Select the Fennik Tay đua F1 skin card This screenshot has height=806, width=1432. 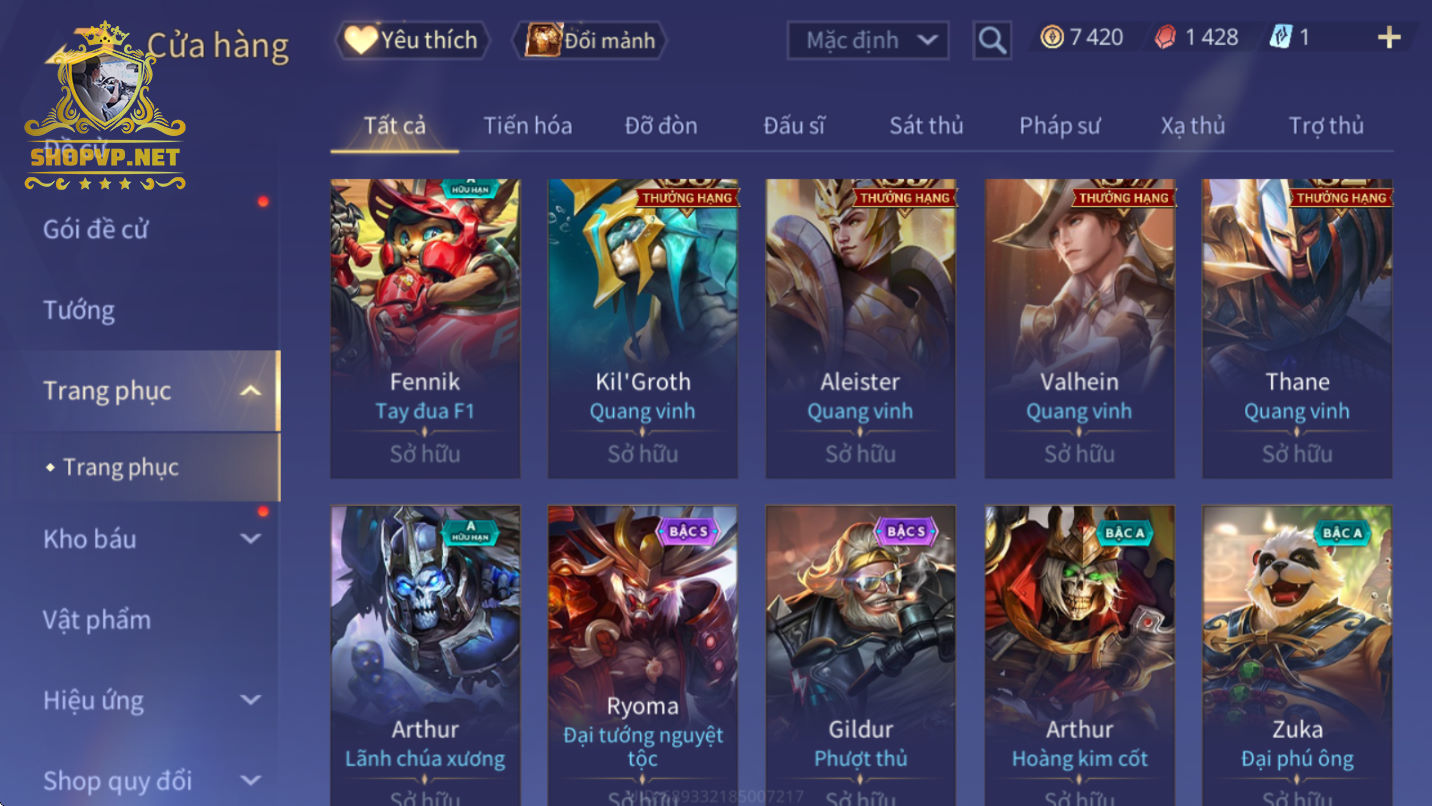coord(425,329)
